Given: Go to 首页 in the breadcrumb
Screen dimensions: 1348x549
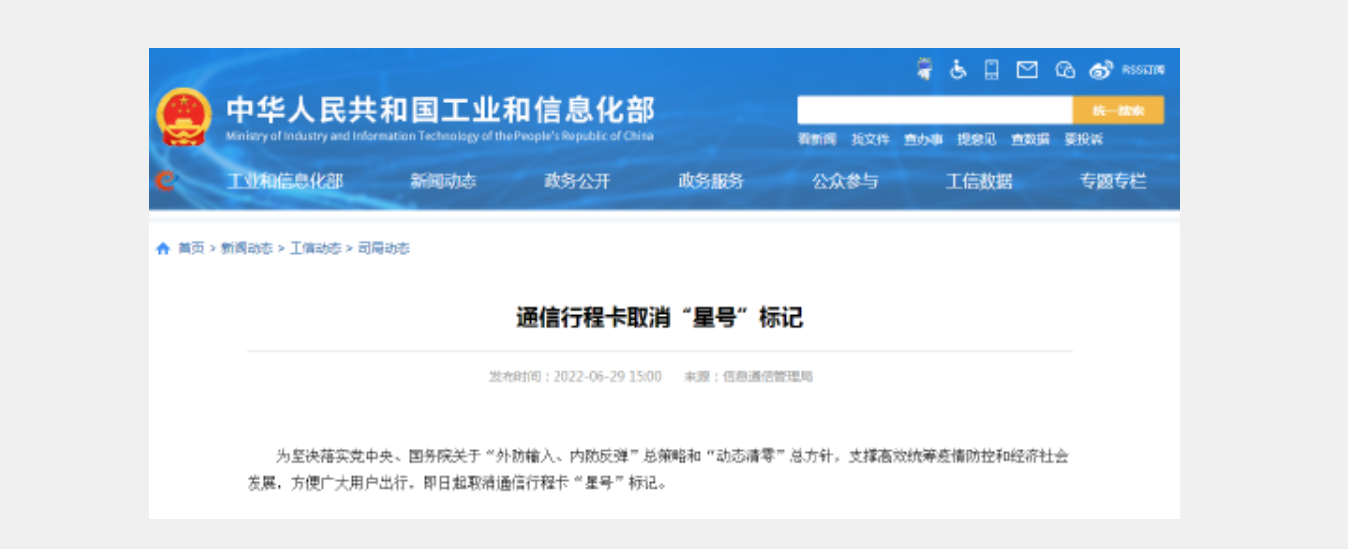Looking at the screenshot, I should [x=191, y=249].
